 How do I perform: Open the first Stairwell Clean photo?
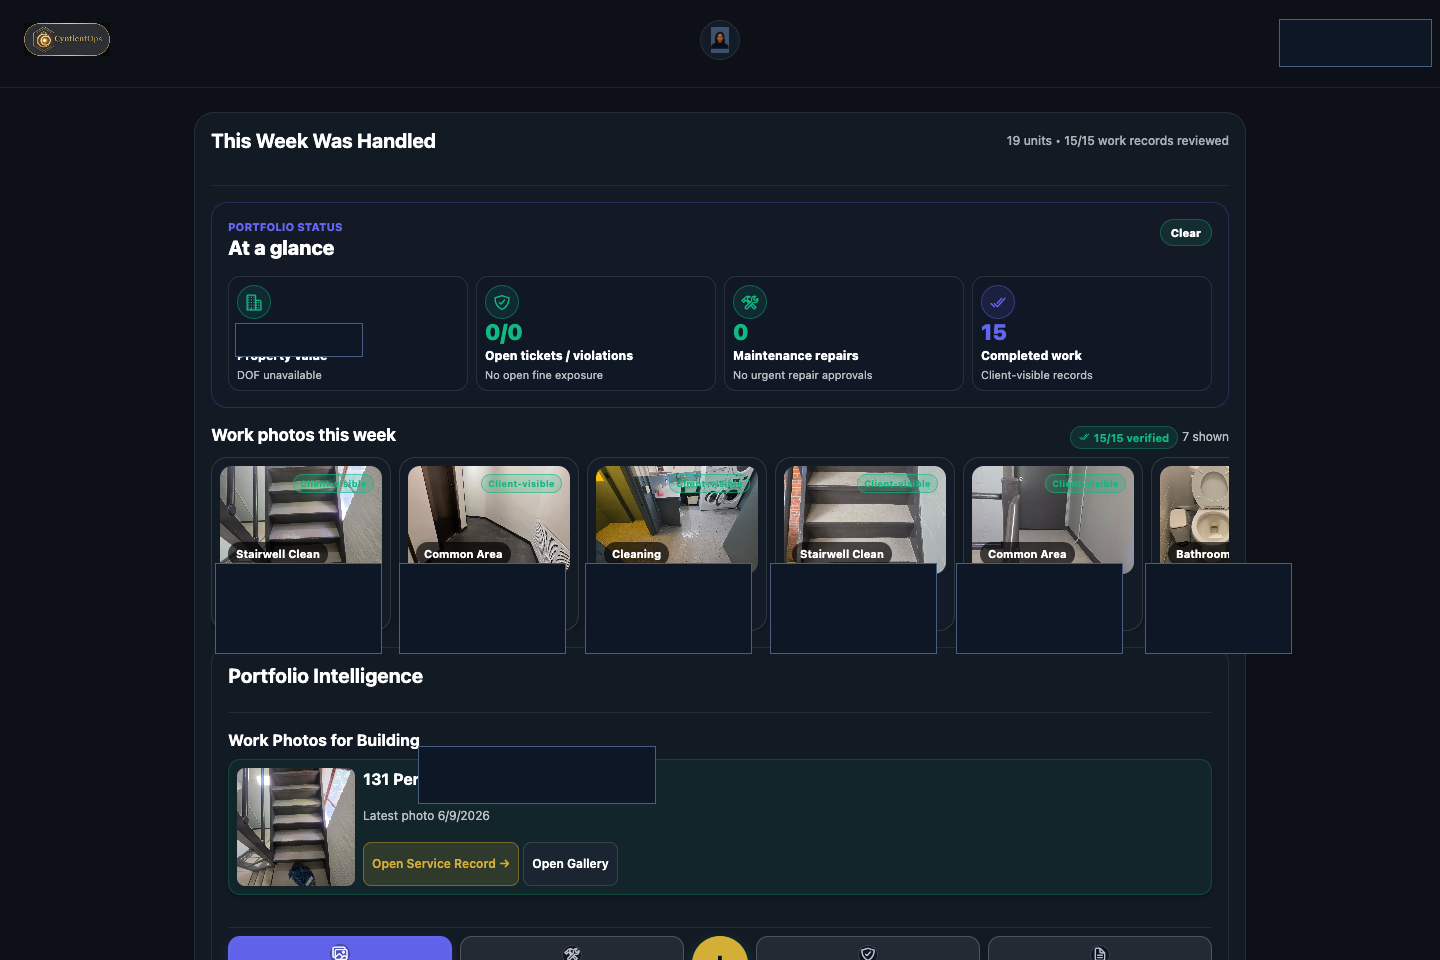pyautogui.click(x=301, y=514)
